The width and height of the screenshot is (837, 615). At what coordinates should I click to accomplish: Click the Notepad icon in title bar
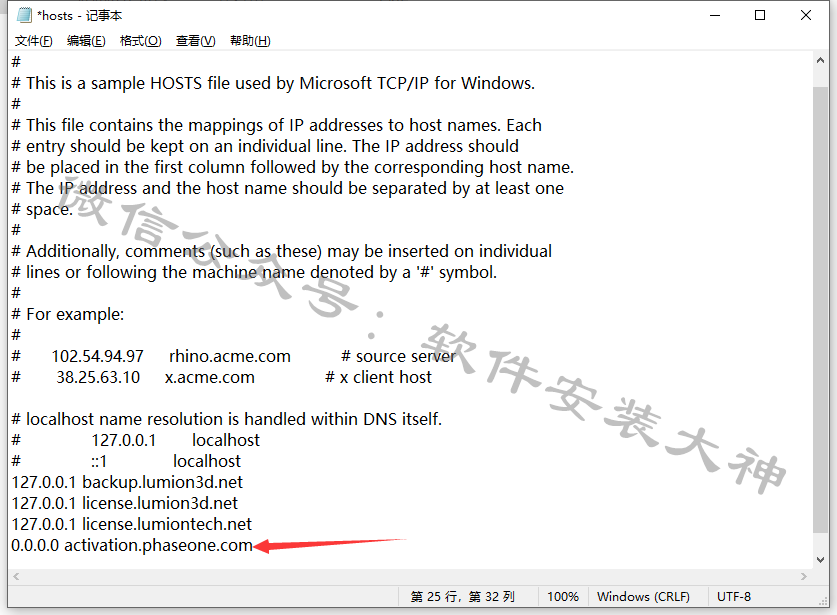[25, 15]
